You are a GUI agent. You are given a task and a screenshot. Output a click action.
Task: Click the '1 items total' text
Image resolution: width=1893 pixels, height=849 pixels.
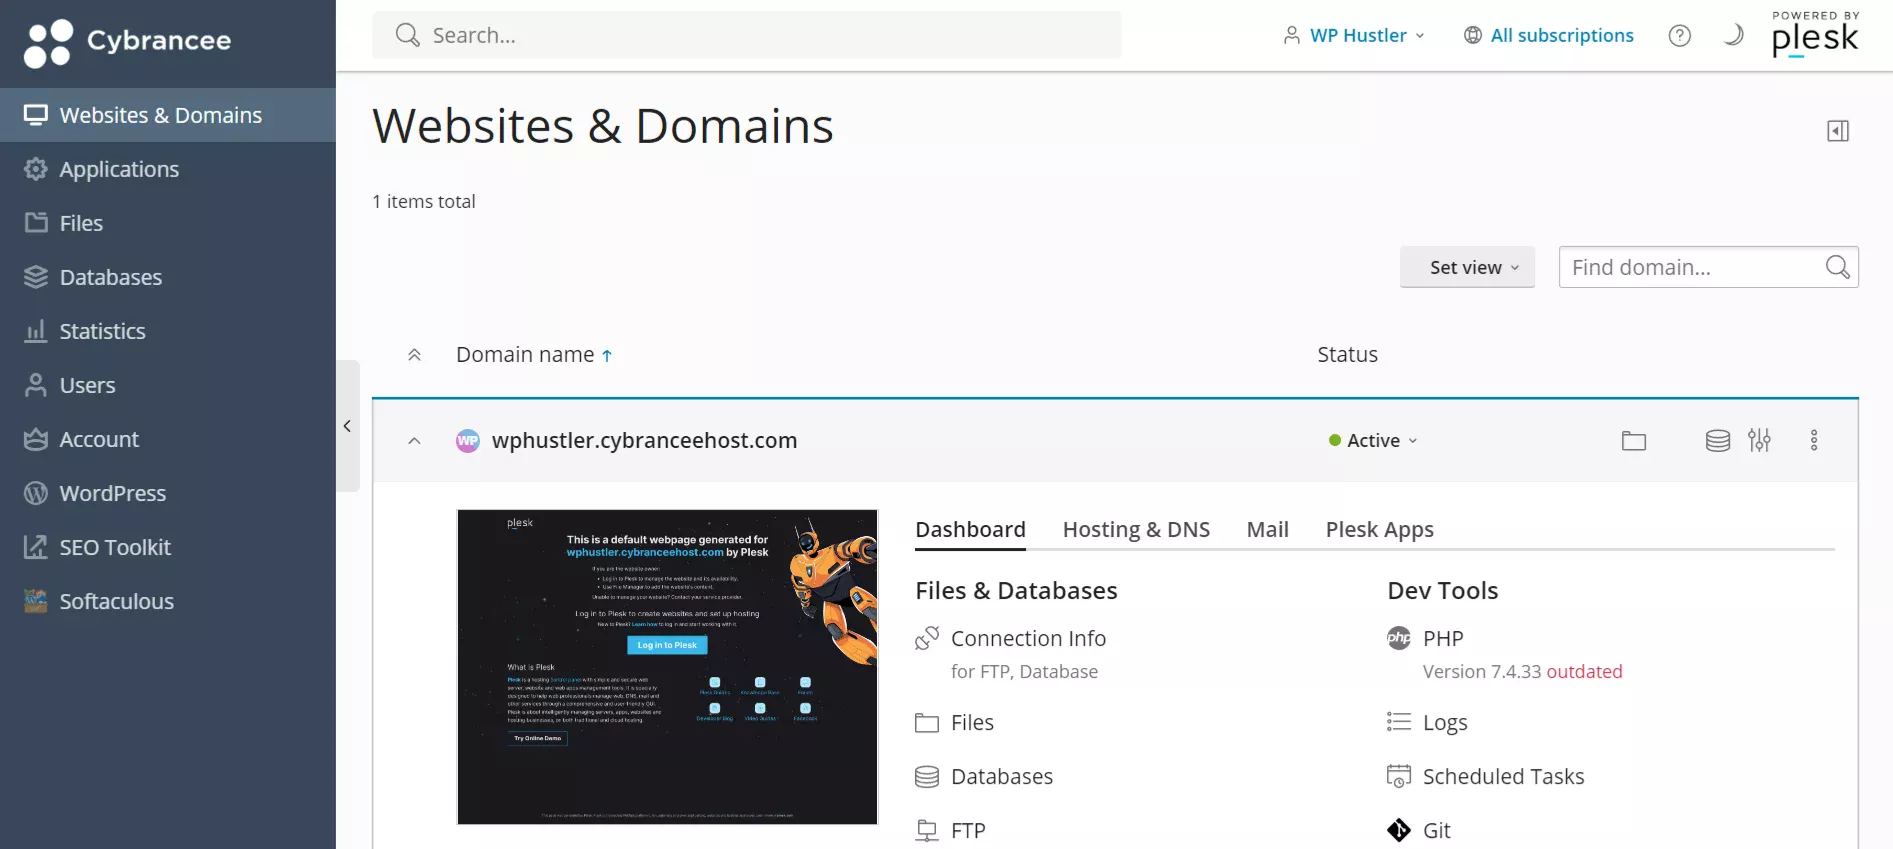[x=424, y=202]
